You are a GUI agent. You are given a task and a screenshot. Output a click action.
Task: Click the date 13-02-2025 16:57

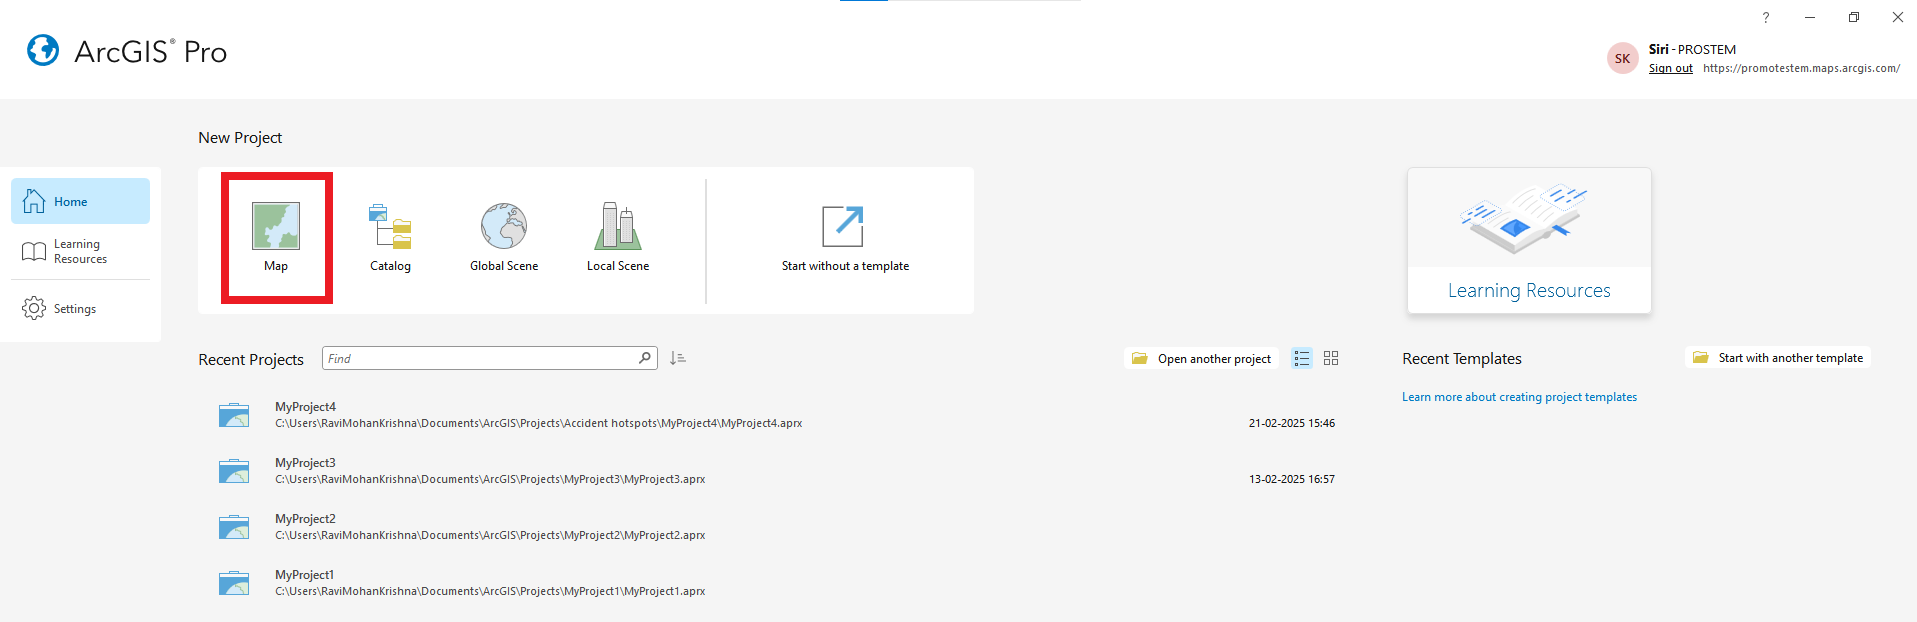pyautogui.click(x=1291, y=479)
